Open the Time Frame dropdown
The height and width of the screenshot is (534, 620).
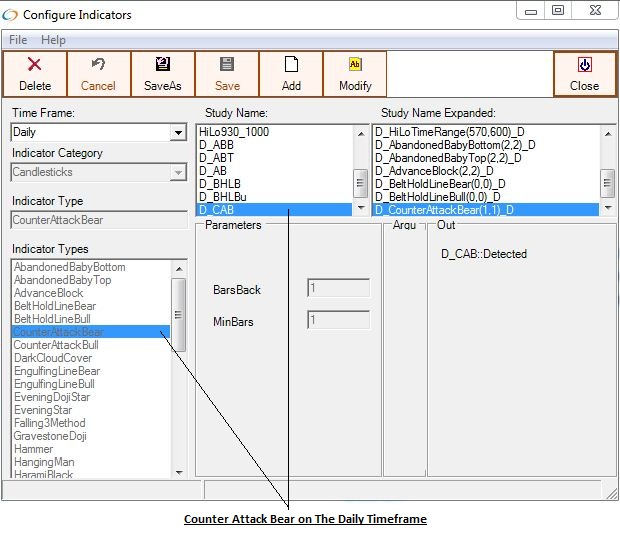pyautogui.click(x=178, y=133)
